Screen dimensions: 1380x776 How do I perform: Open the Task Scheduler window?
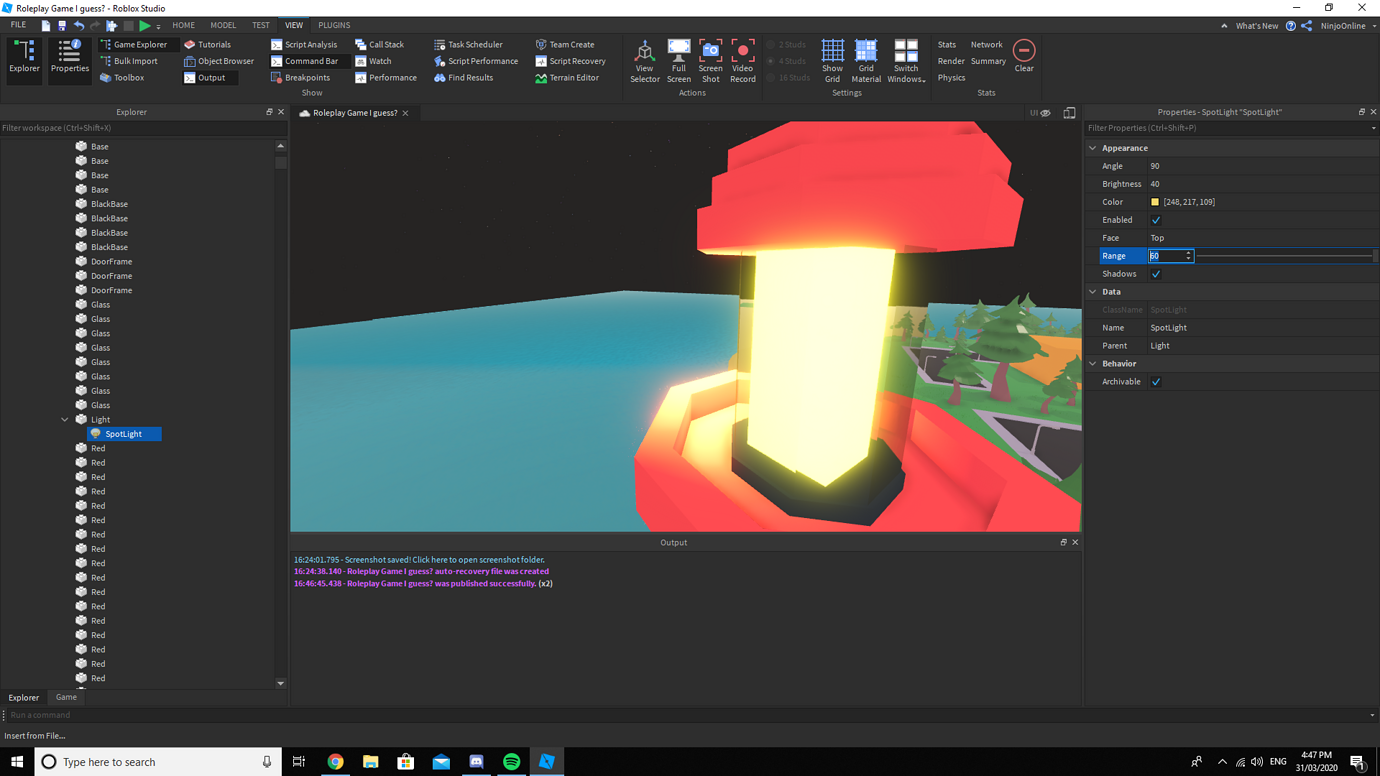468,44
